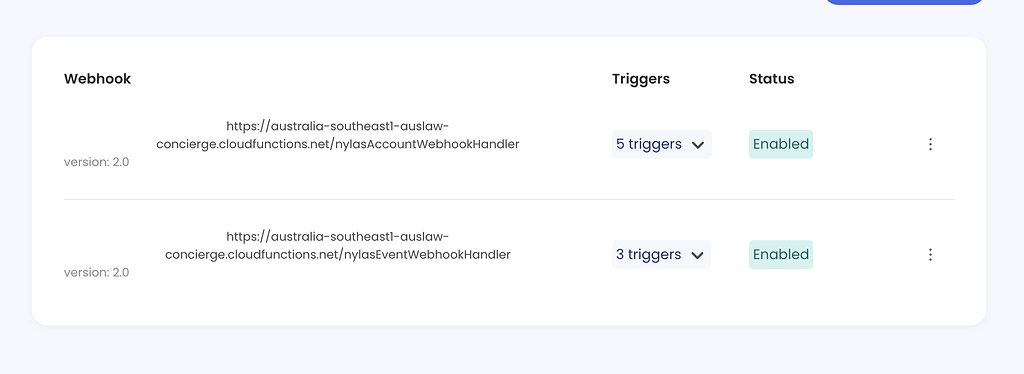Click the divider line between the two webhooks

(509, 199)
